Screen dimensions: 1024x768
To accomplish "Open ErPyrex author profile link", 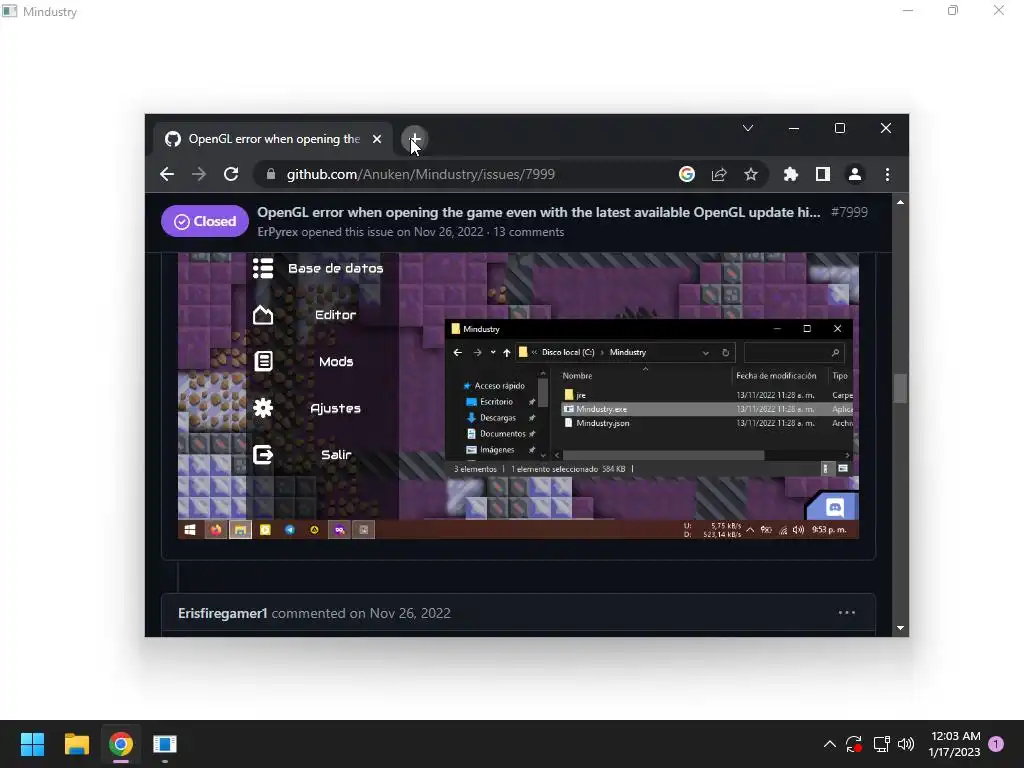I will pos(278,232).
